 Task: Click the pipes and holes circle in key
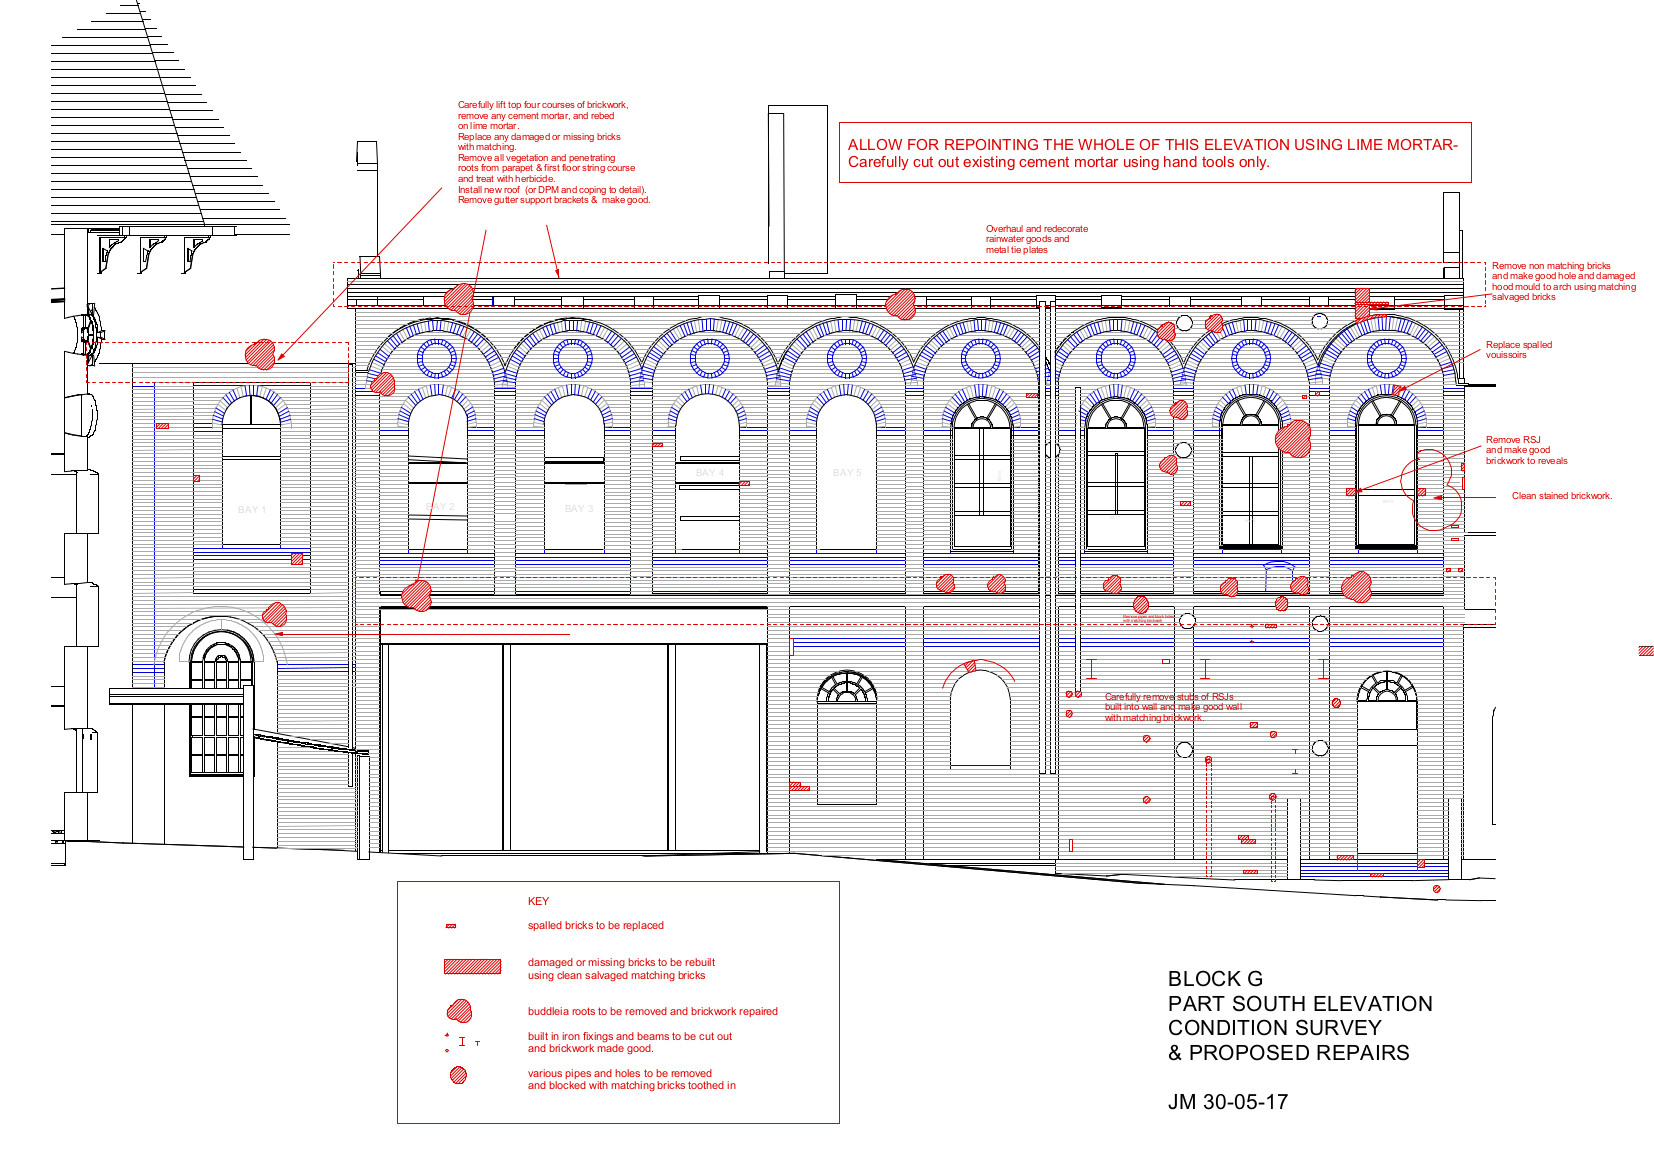pyautogui.click(x=458, y=1075)
